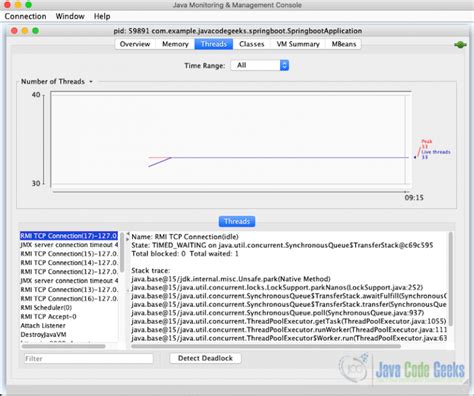Screen dimensions: 474x396
Task: Expand the Number of Threads chart selector
Action: coord(57,81)
